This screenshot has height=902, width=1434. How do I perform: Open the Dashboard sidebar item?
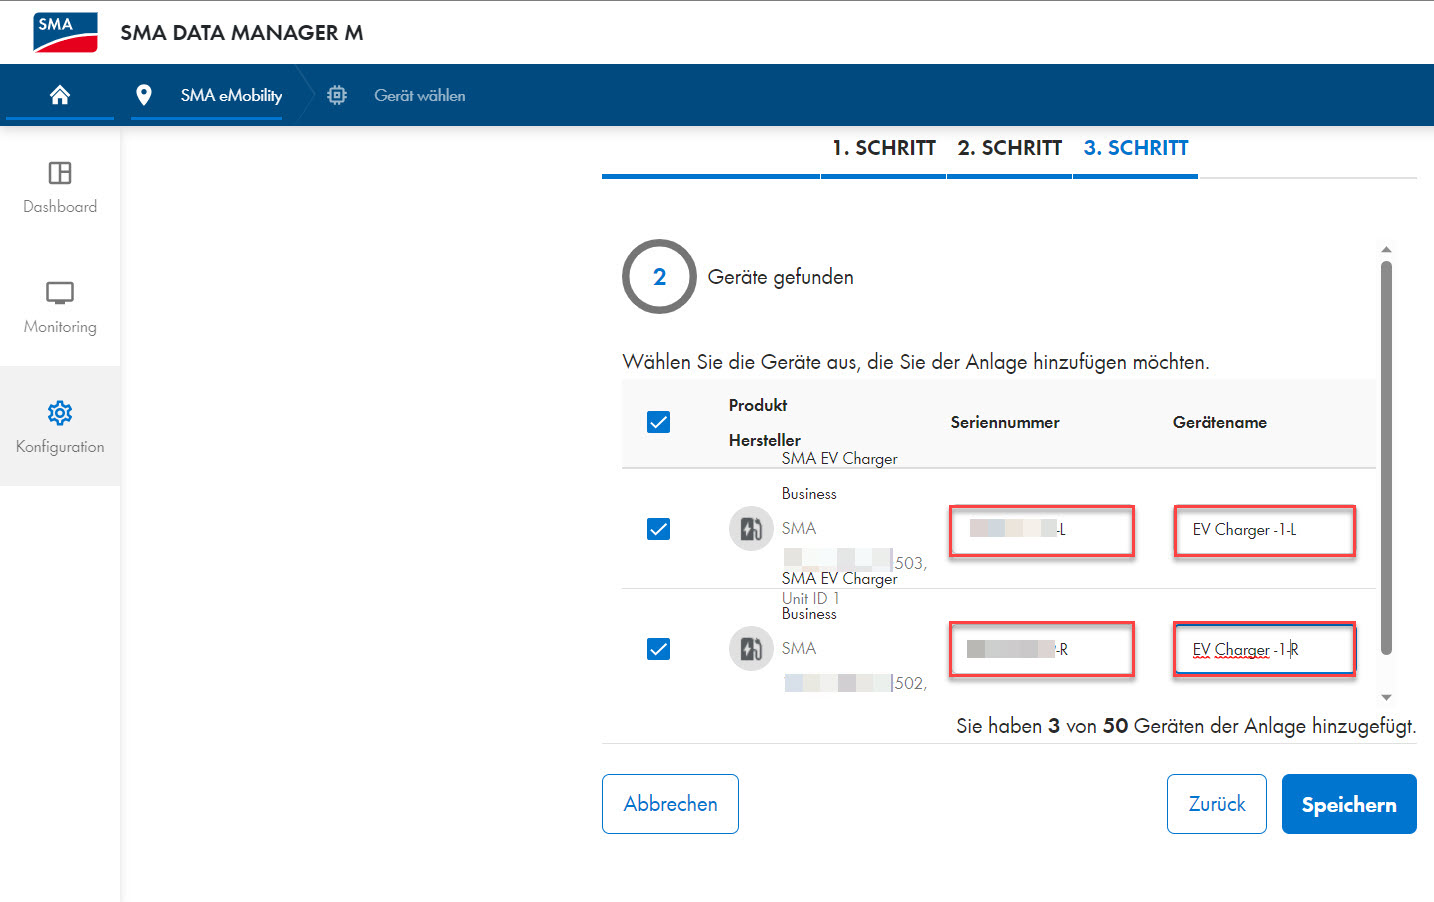[60, 187]
